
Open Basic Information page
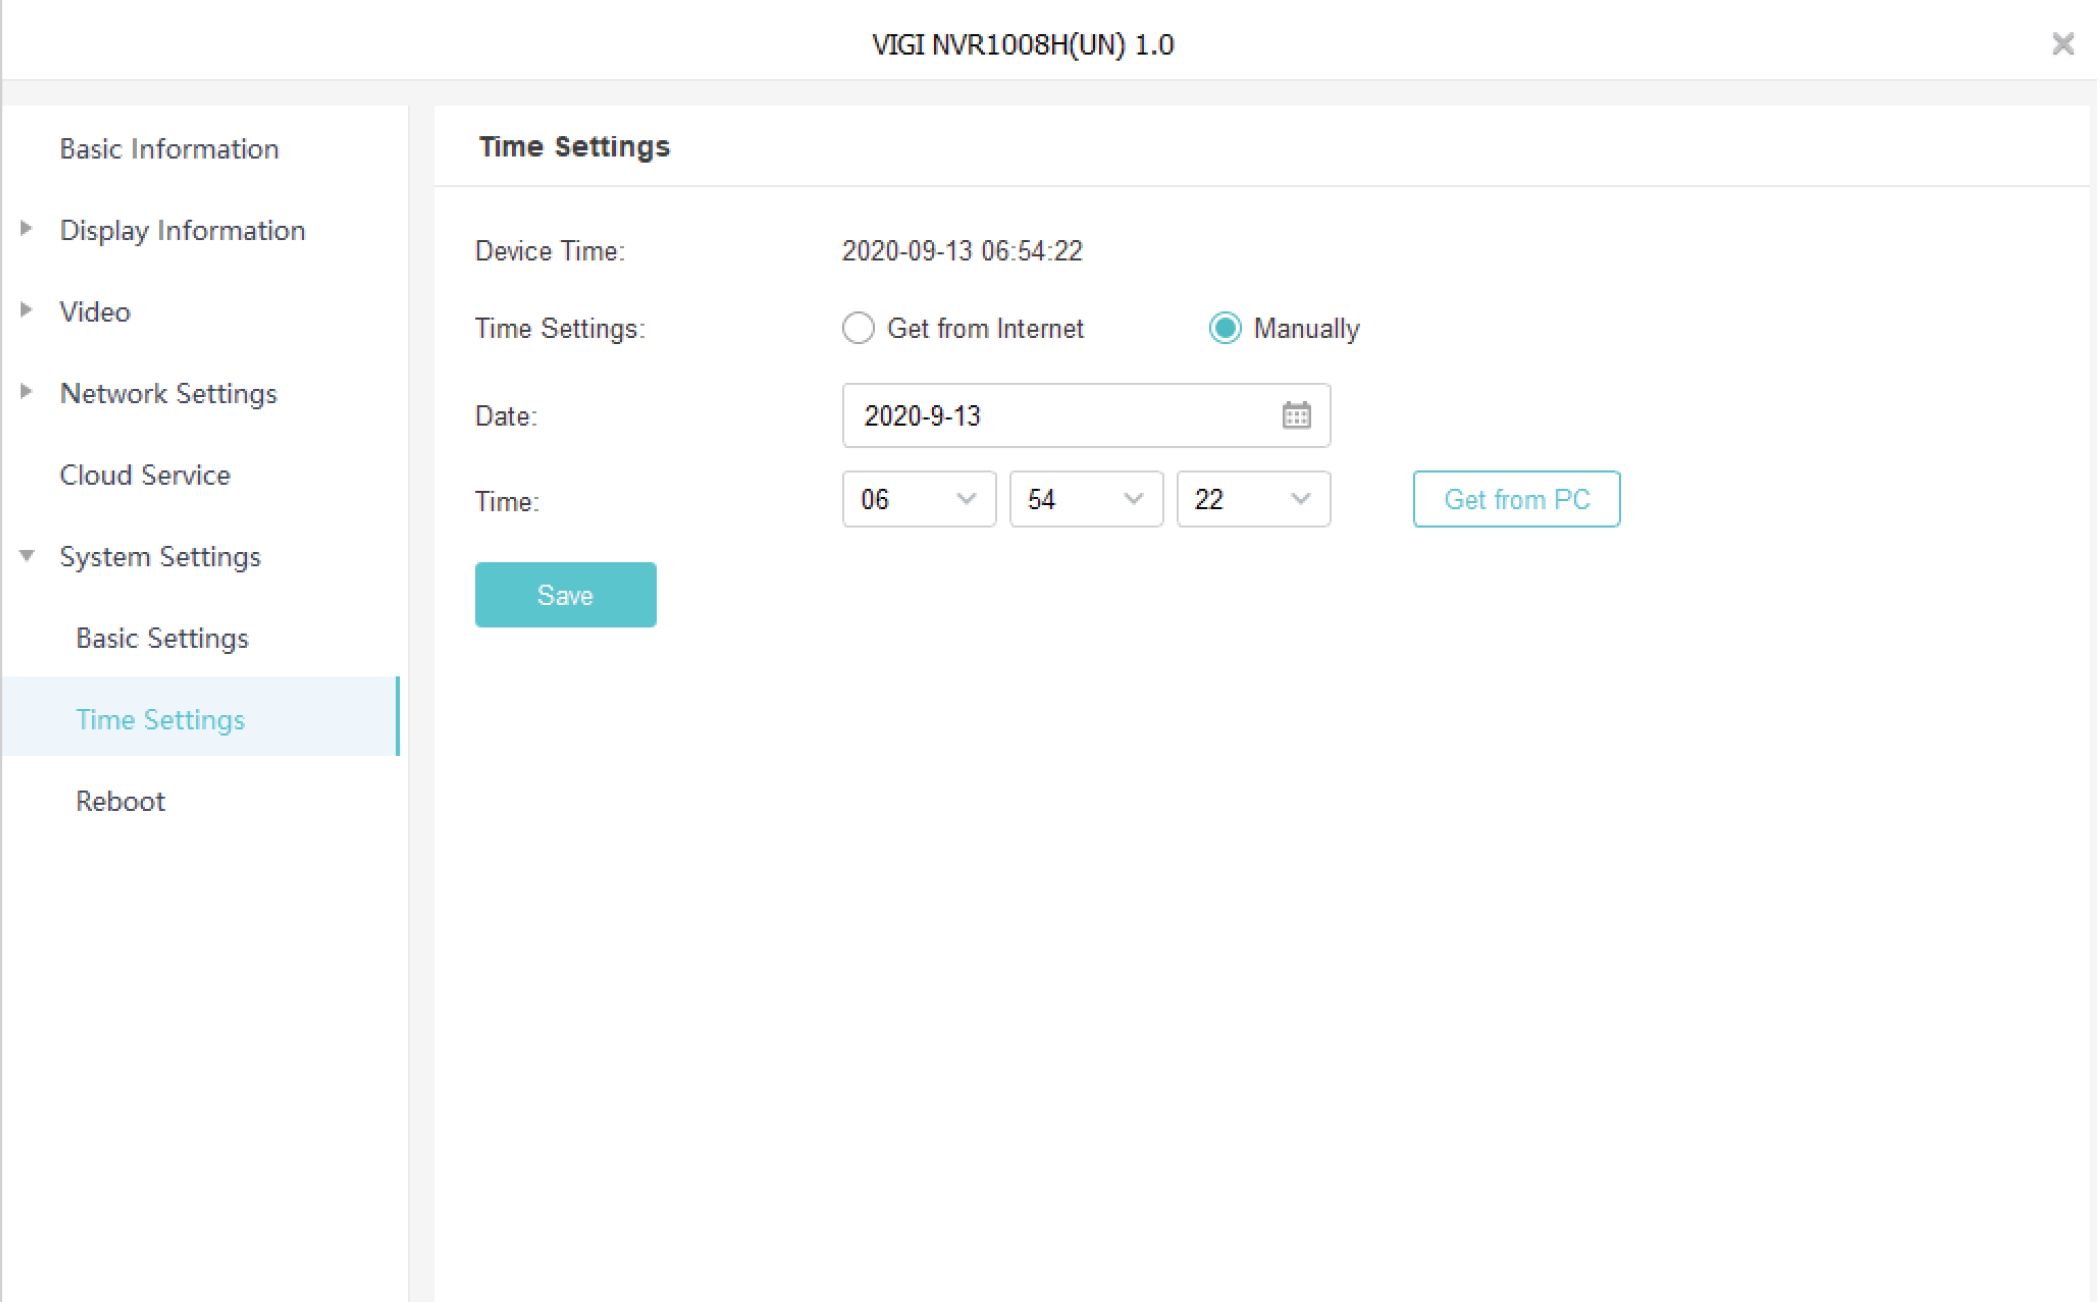[x=169, y=149]
